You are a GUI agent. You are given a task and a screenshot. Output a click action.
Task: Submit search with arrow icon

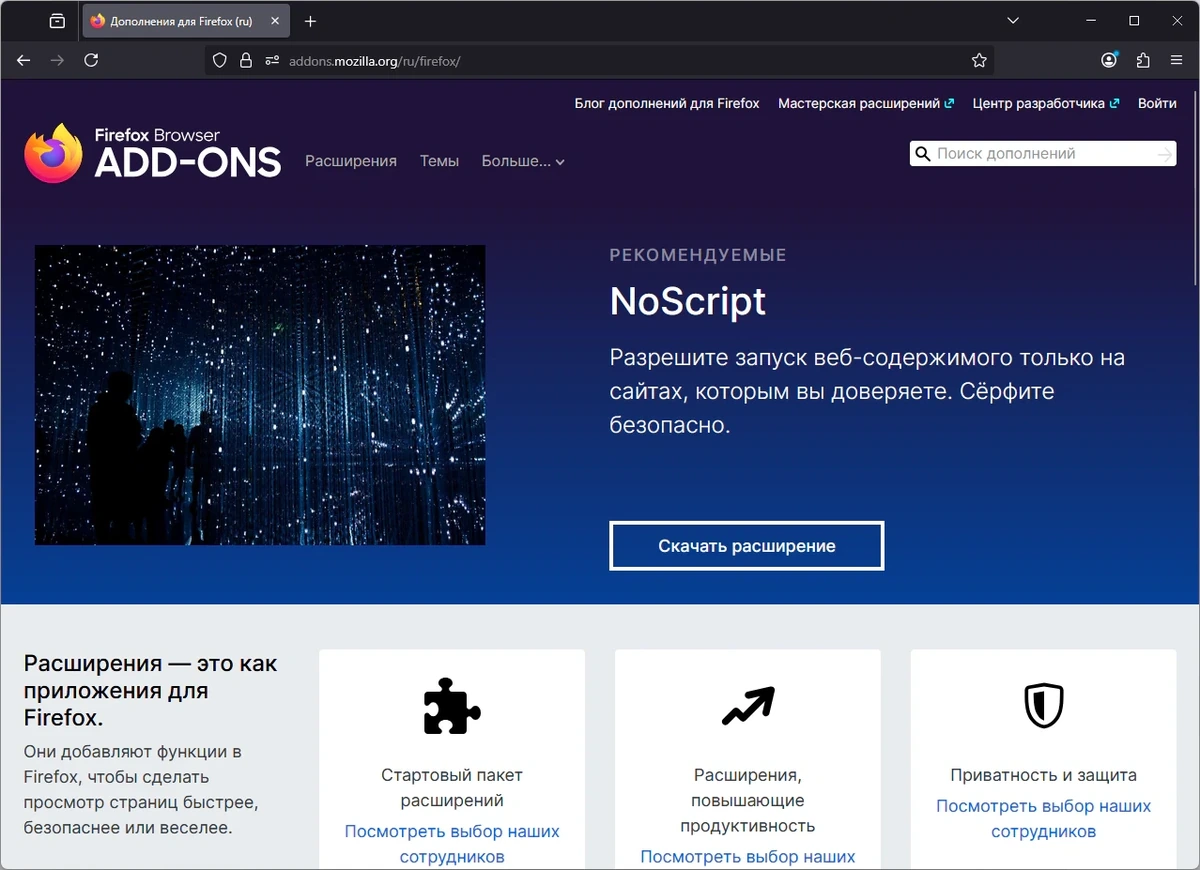tap(1164, 154)
